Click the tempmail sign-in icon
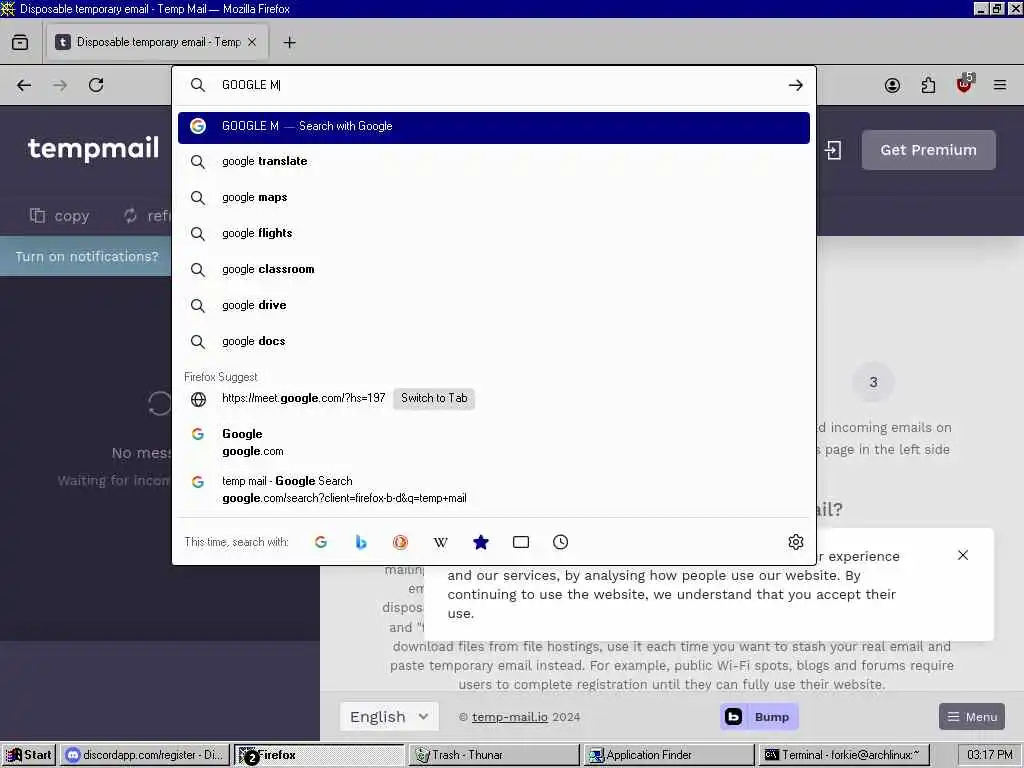 (833, 150)
